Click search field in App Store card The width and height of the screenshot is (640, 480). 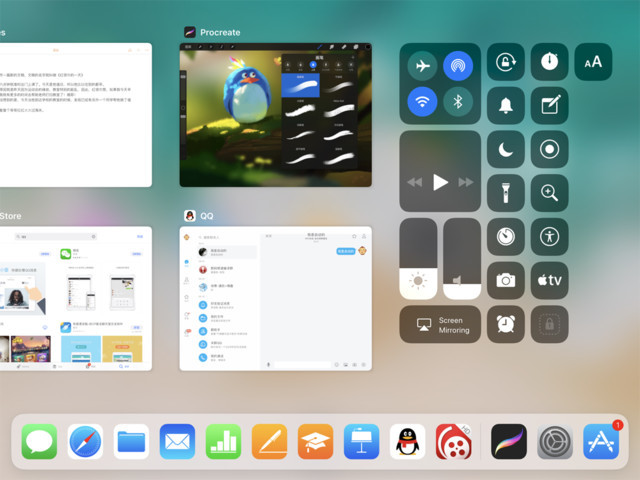[56, 236]
